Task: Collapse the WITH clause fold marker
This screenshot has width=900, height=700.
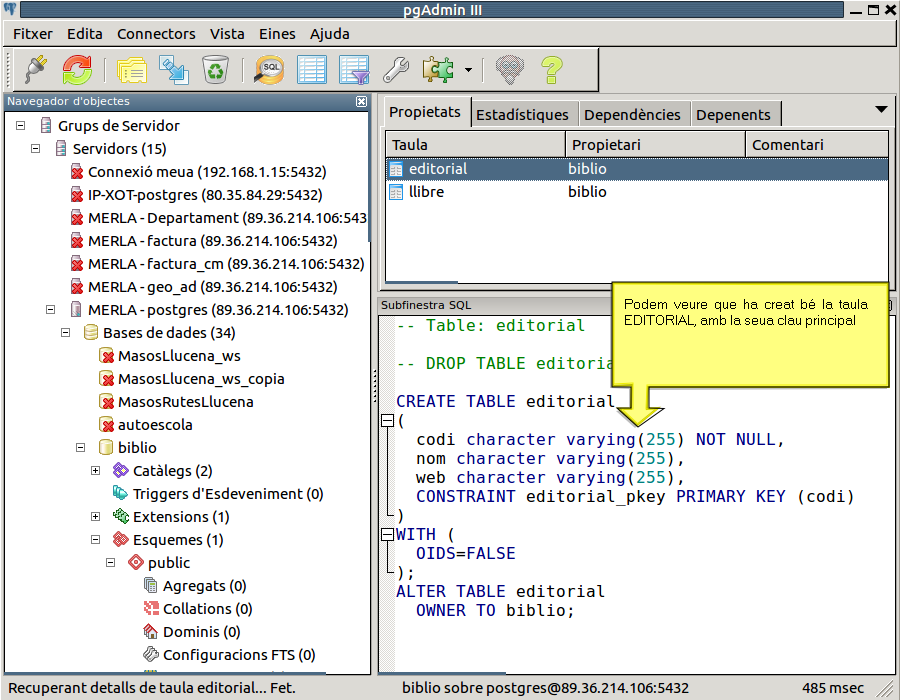Action: pos(387,534)
